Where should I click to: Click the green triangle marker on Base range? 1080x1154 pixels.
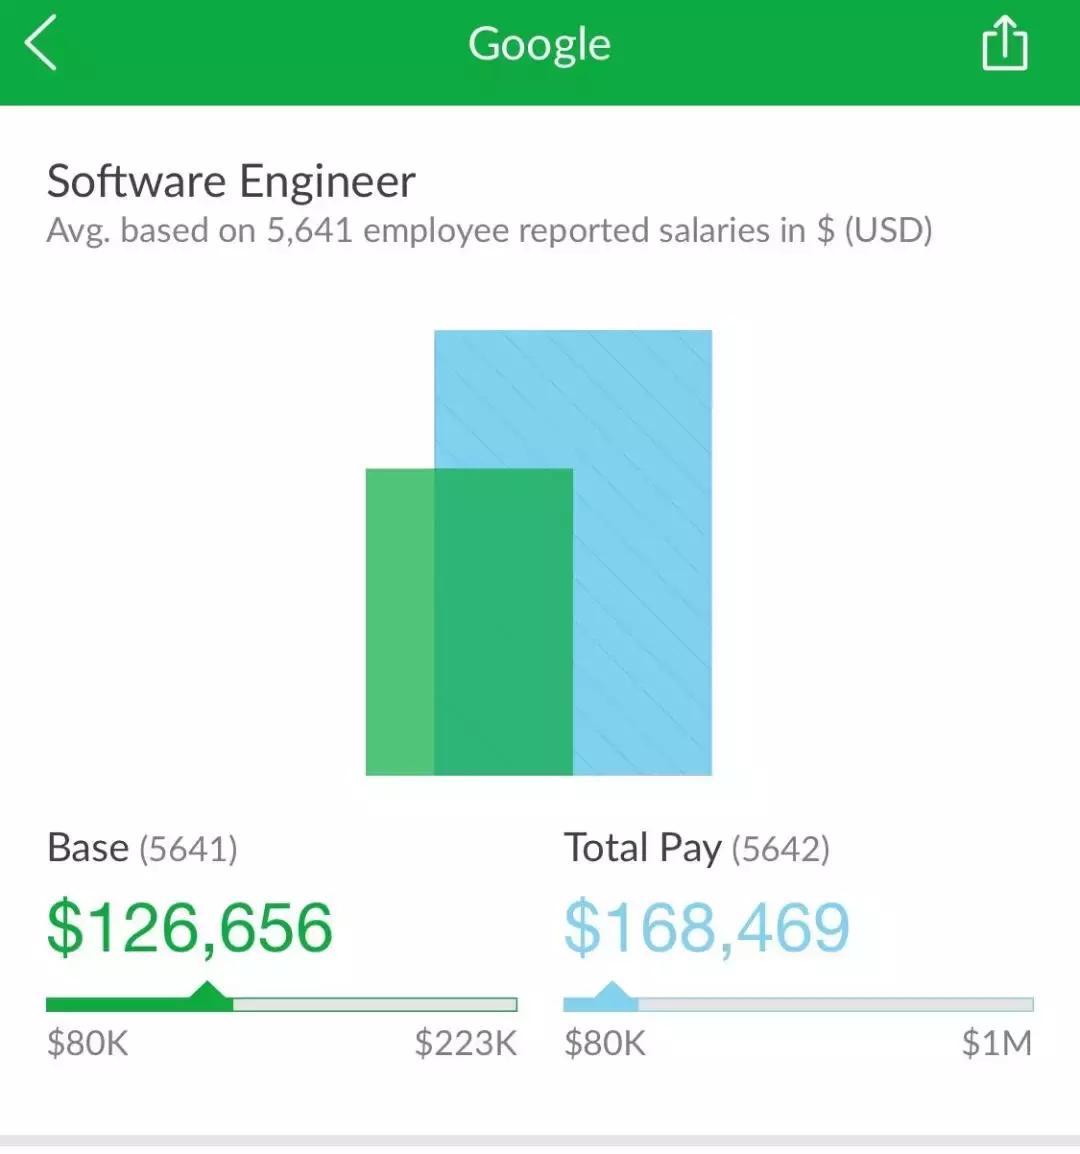[x=208, y=993]
